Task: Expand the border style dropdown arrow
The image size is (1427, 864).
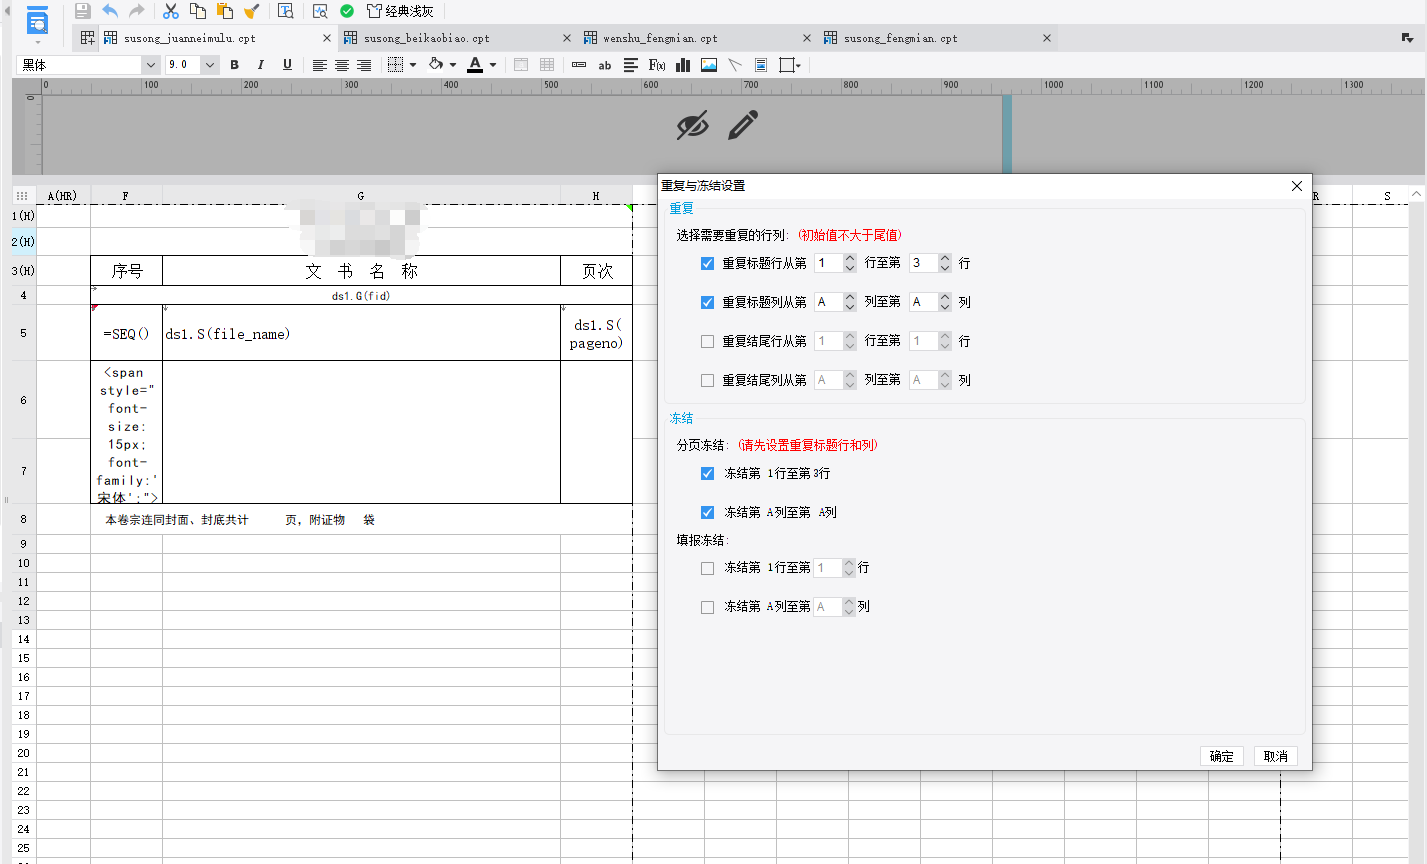Action: (413, 65)
